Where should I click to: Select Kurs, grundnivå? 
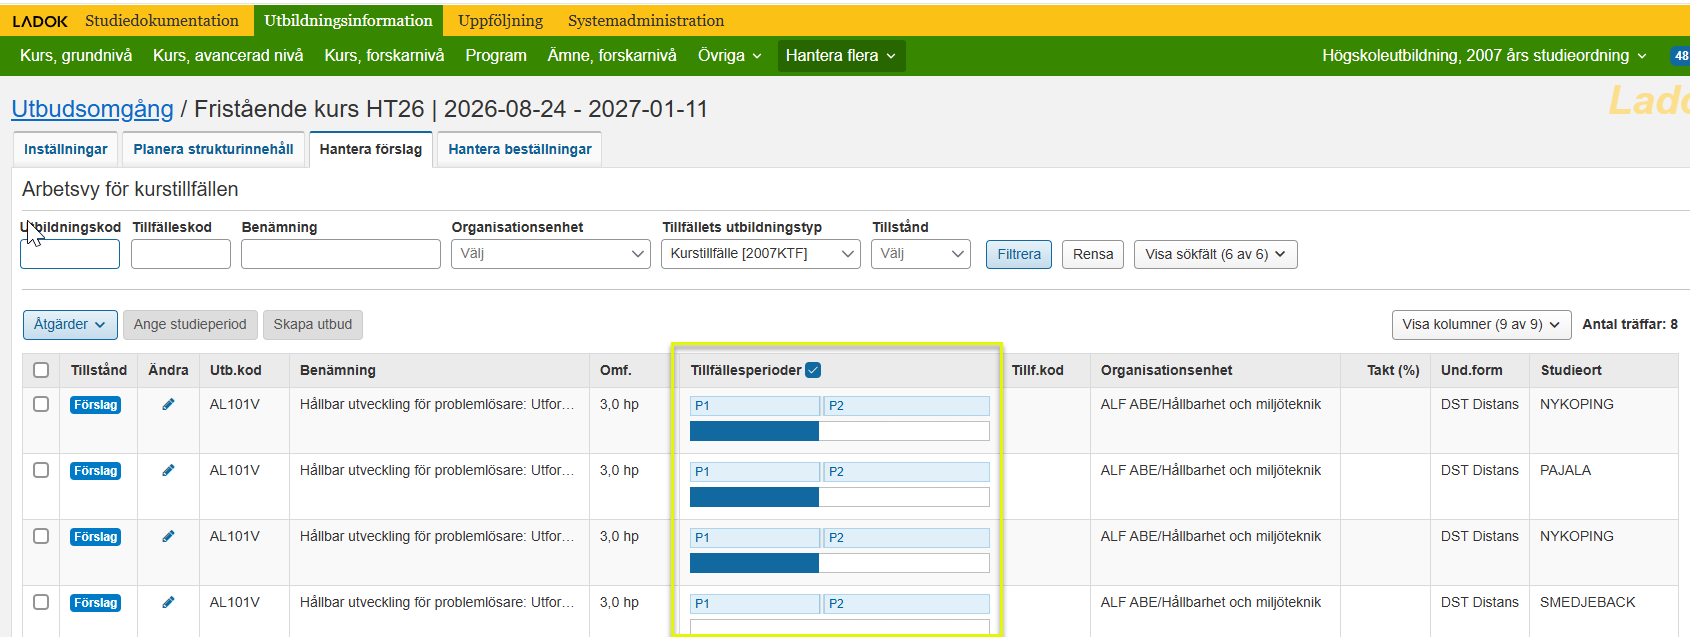click(x=76, y=56)
